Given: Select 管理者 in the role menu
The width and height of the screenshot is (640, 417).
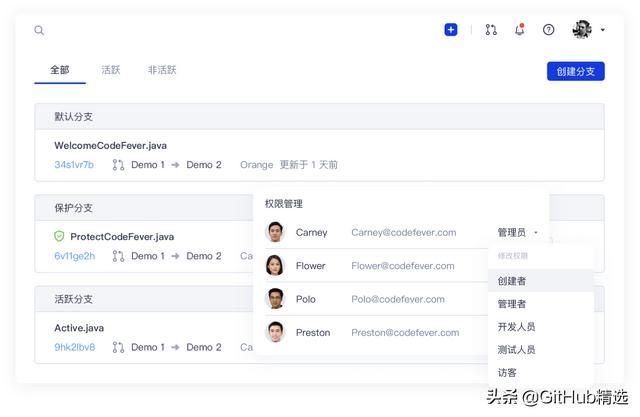Looking at the screenshot, I should coord(540,304).
